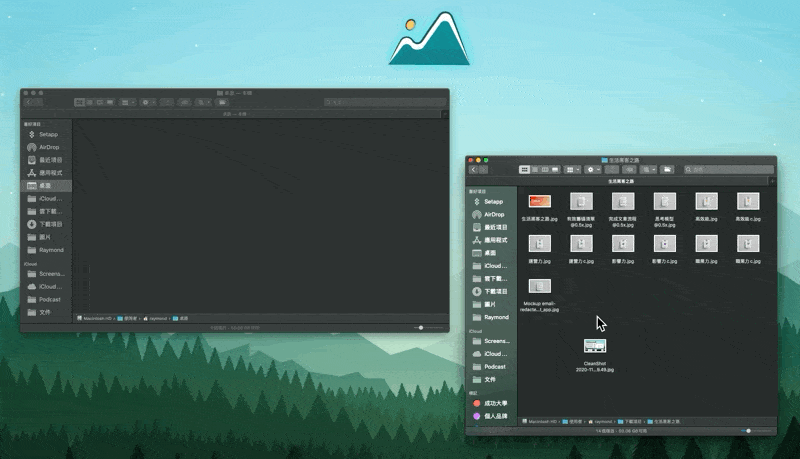Focus search field in 生活黑客之路 window
This screenshot has height=459, width=800.
click(x=729, y=170)
